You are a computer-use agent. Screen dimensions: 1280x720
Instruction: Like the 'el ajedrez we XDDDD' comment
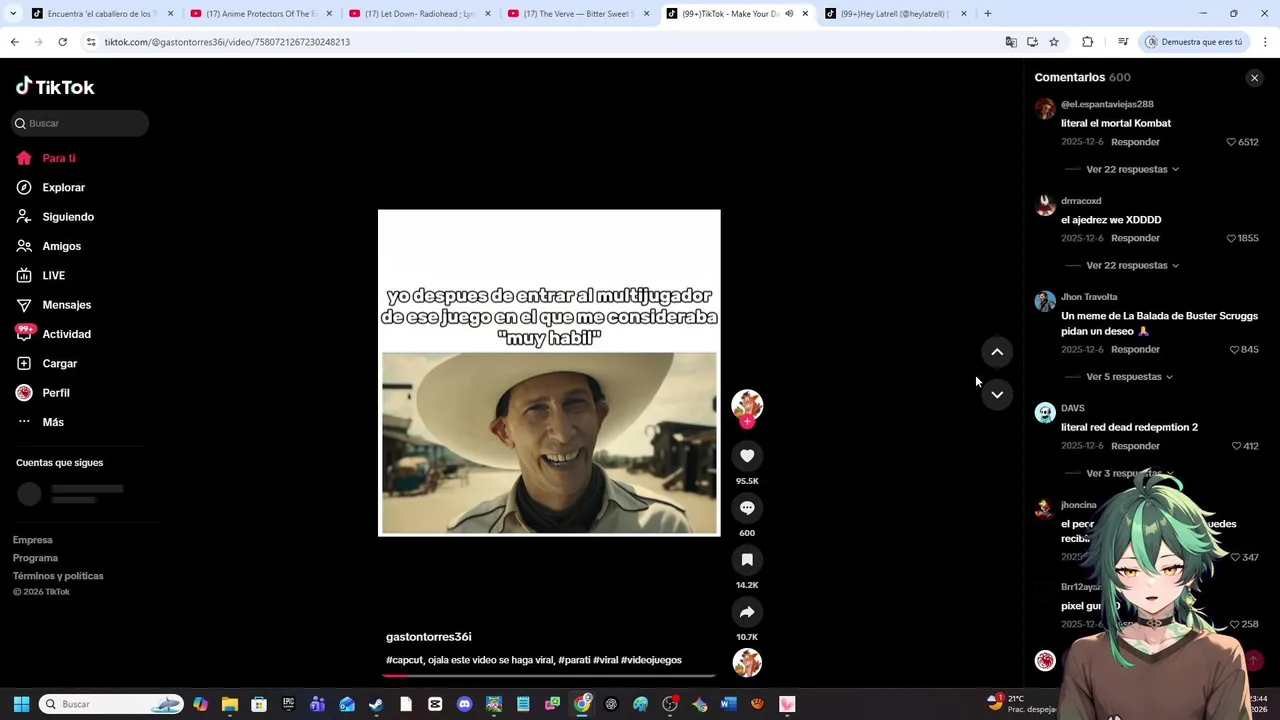(x=1231, y=238)
